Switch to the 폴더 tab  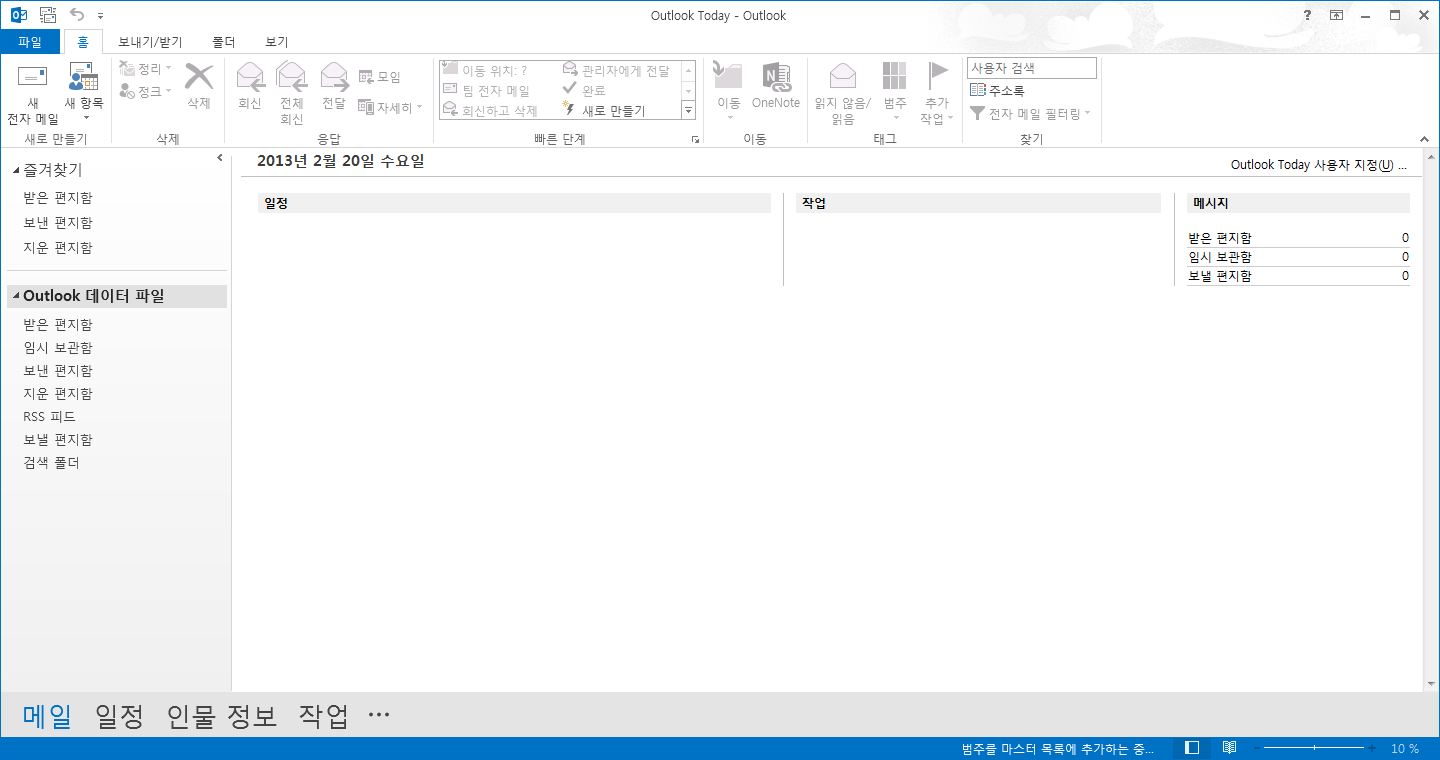coord(224,42)
